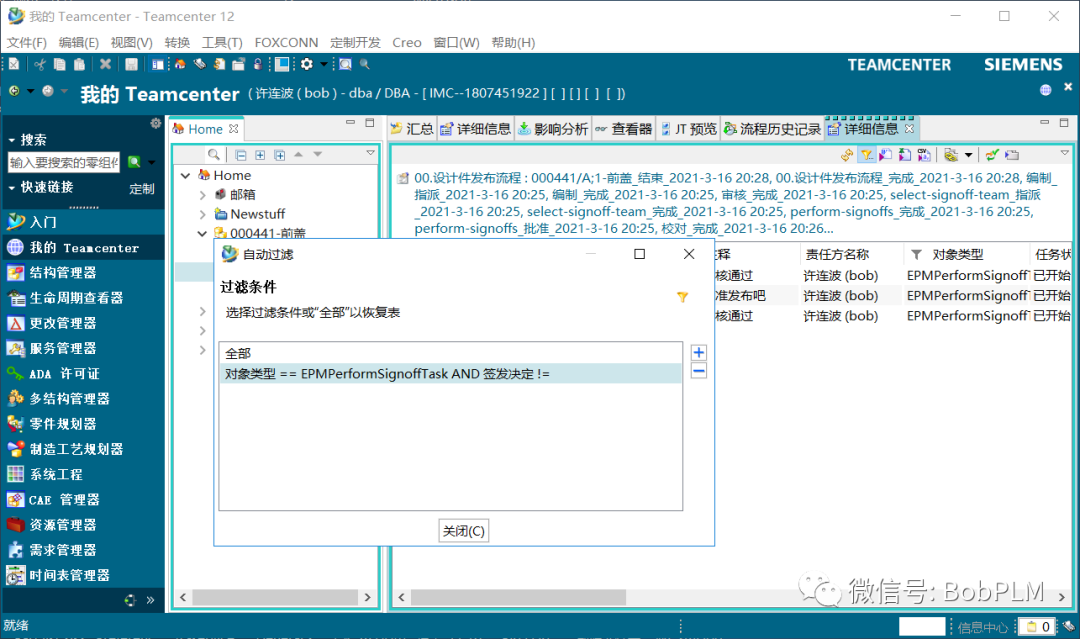Open 生命周期查看器 application
The image size is (1080, 639).
84,297
